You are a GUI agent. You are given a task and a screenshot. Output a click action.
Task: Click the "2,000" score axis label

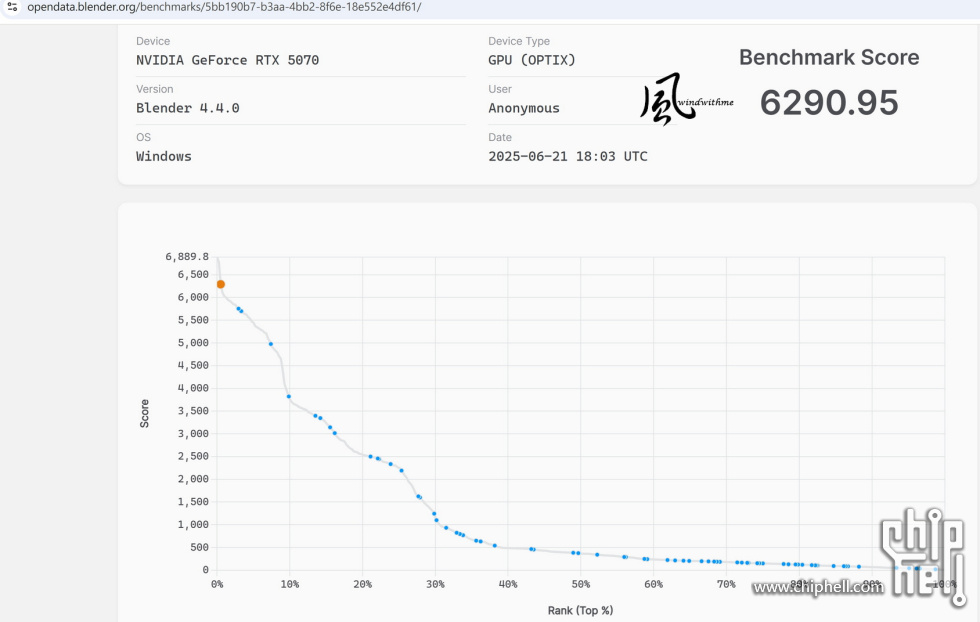193,479
